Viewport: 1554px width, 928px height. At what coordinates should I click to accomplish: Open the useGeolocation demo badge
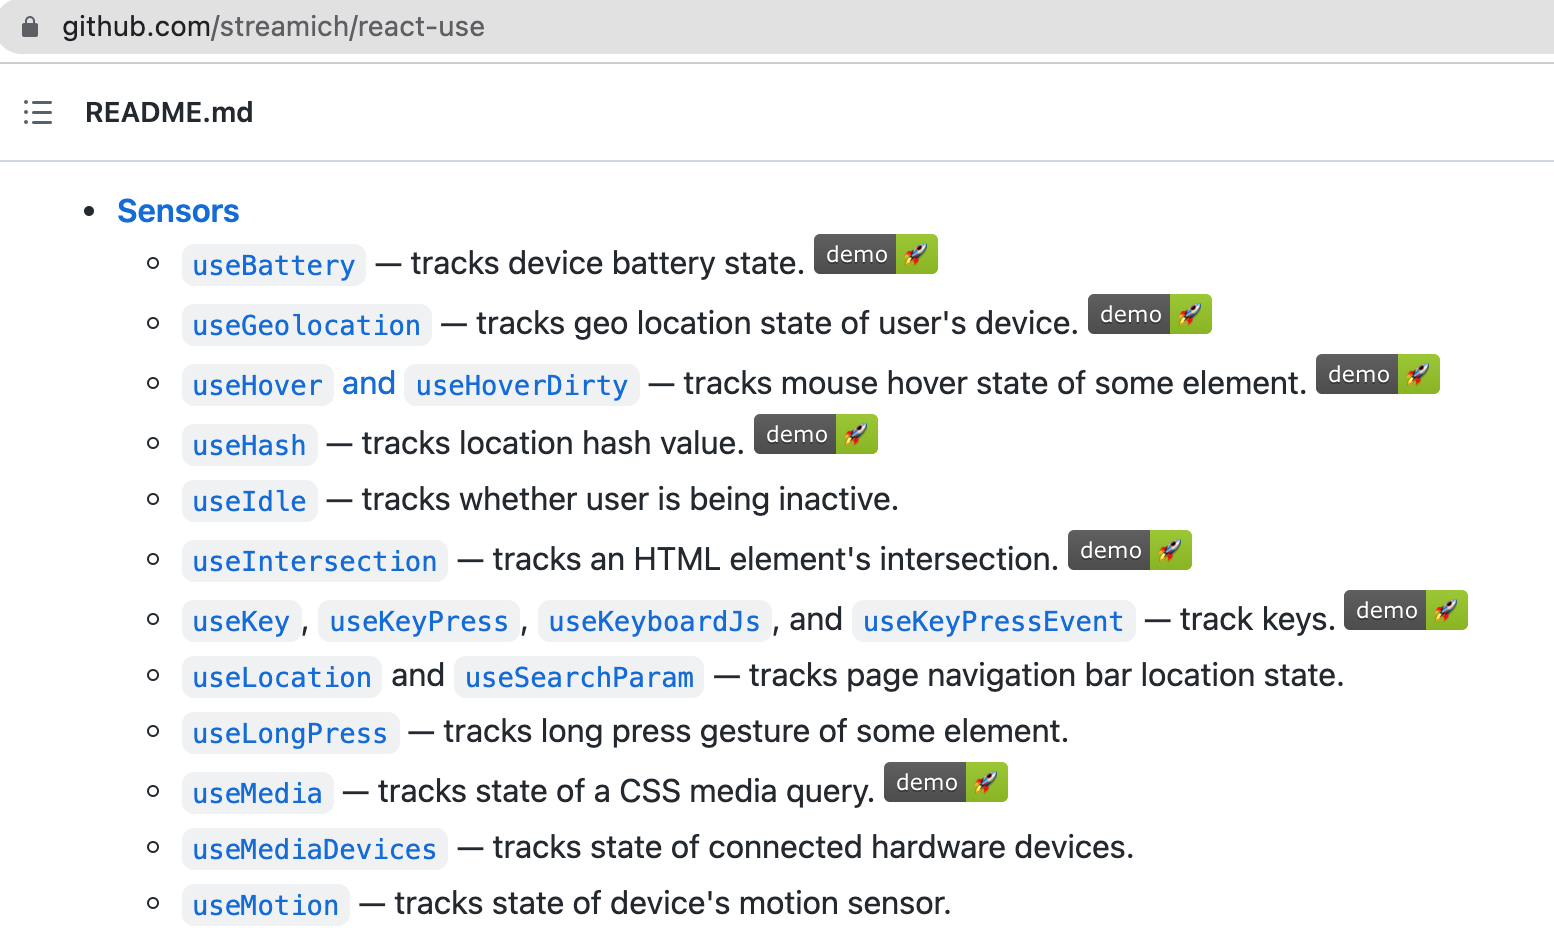point(1149,315)
